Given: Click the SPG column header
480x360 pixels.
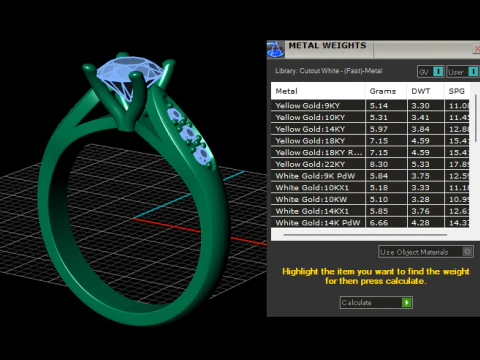Looking at the screenshot, I should click(457, 91).
